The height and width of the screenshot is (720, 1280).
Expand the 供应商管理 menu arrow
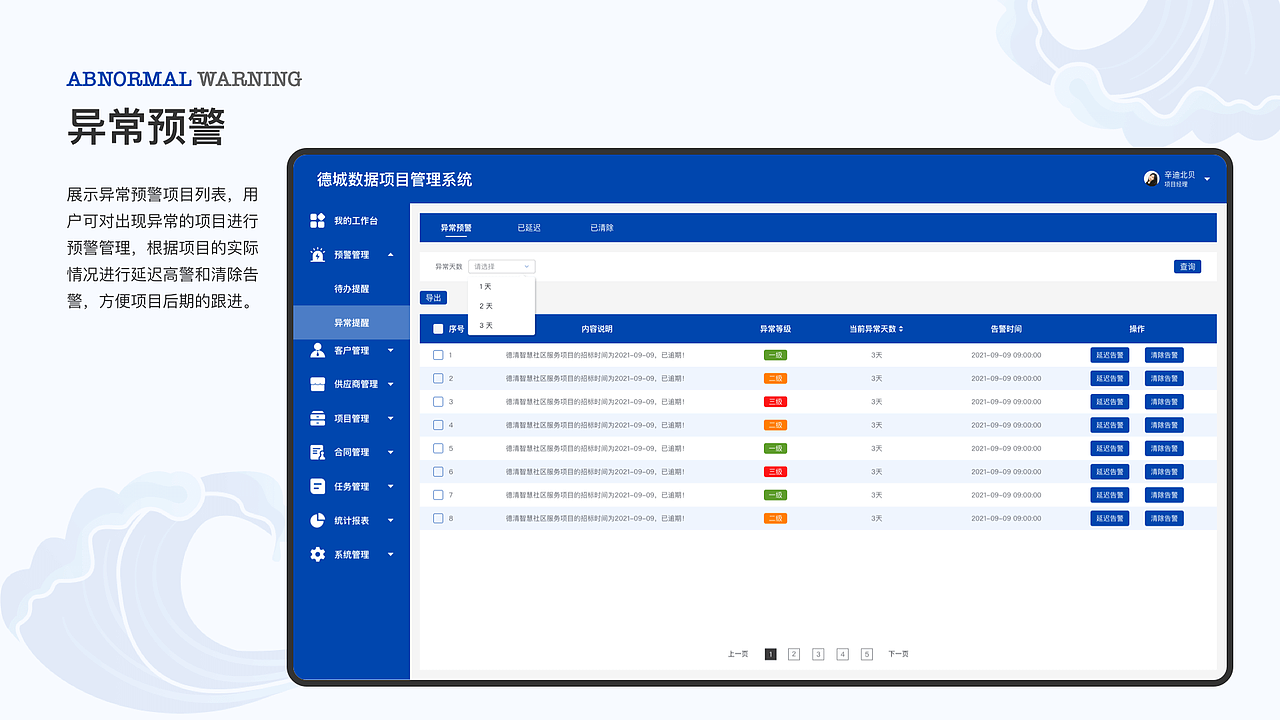coord(391,384)
